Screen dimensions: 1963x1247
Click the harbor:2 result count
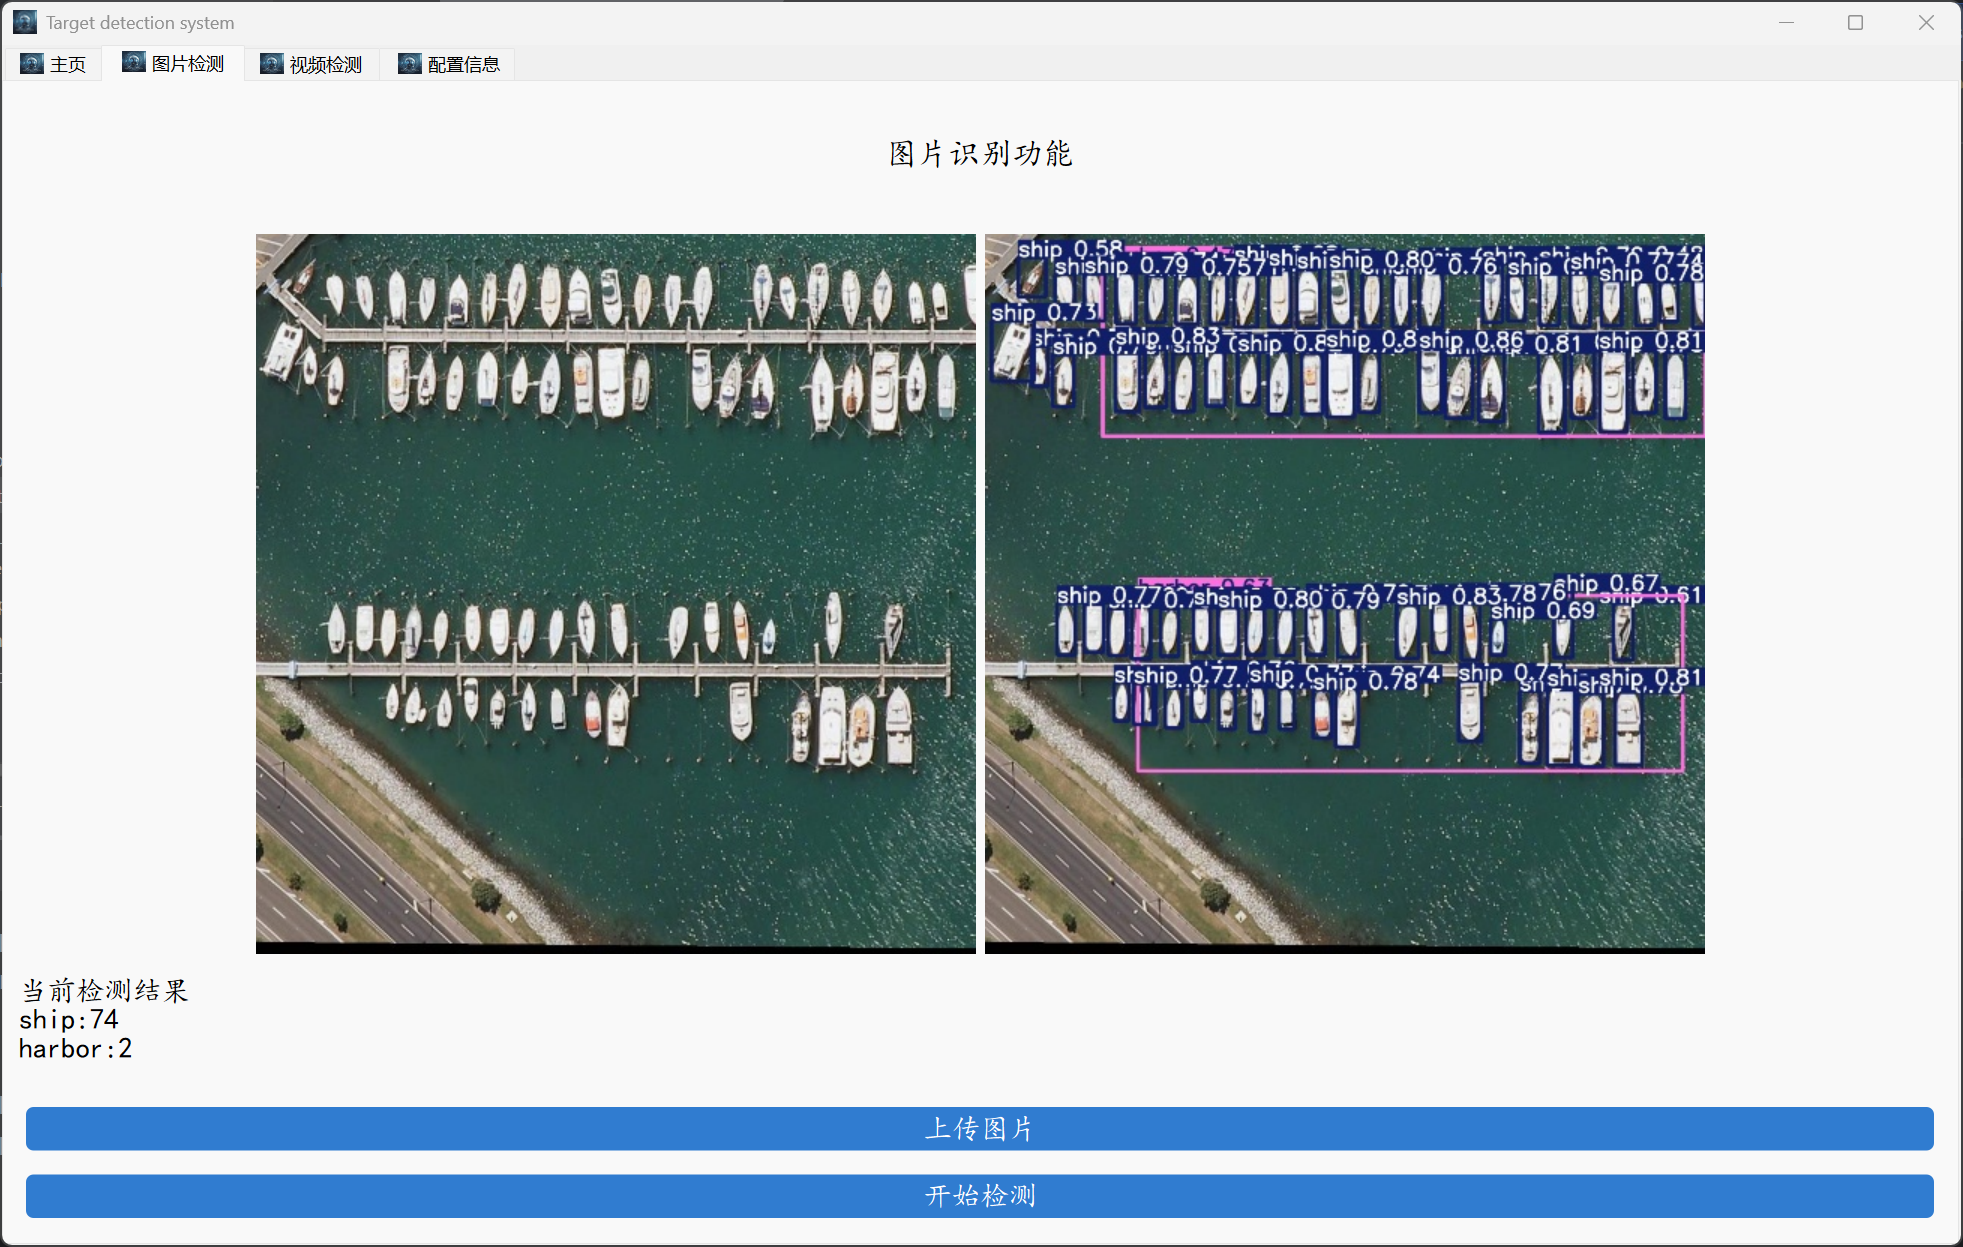pyautogui.click(x=75, y=1048)
